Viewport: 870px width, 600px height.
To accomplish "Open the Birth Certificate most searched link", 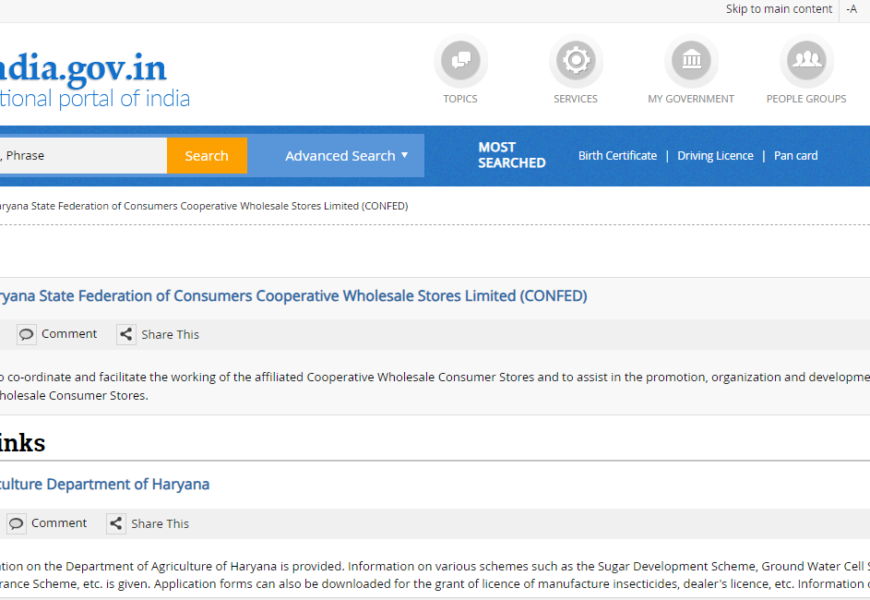I will click(x=617, y=156).
